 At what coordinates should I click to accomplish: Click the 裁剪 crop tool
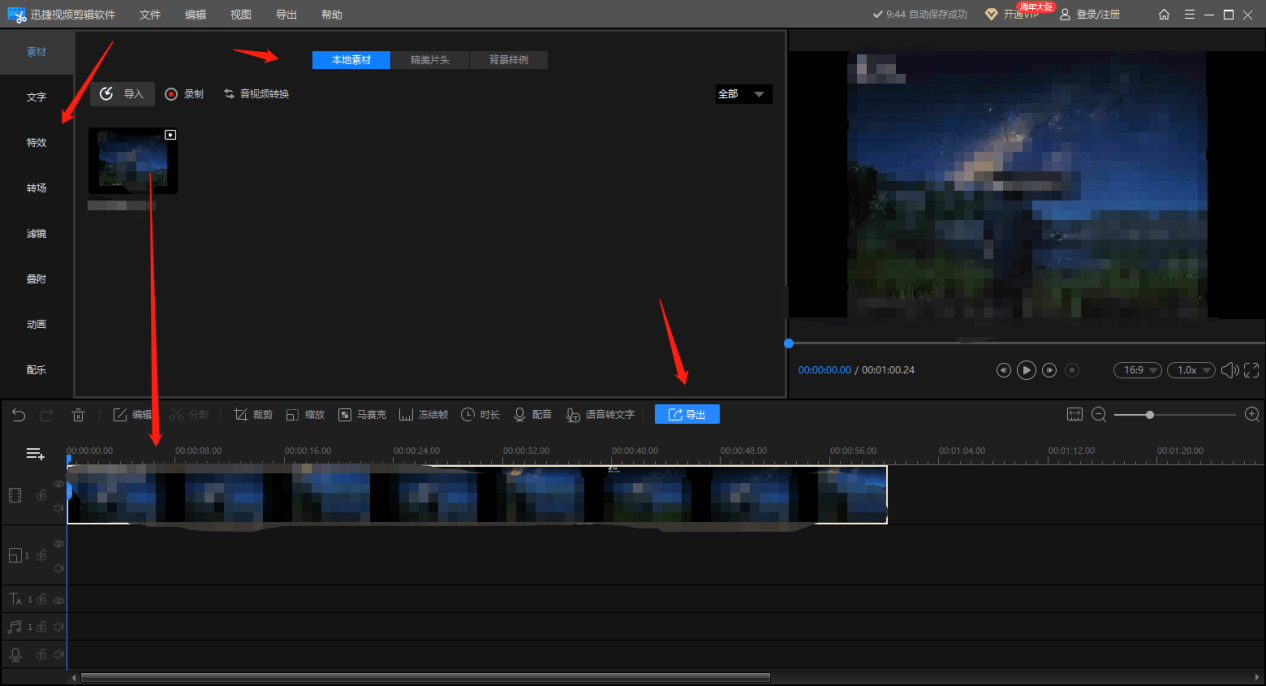pos(253,414)
